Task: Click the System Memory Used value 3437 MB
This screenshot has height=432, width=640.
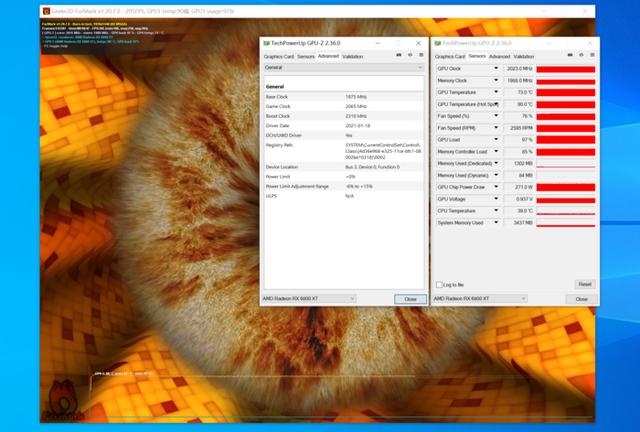Action: pyautogui.click(x=519, y=223)
